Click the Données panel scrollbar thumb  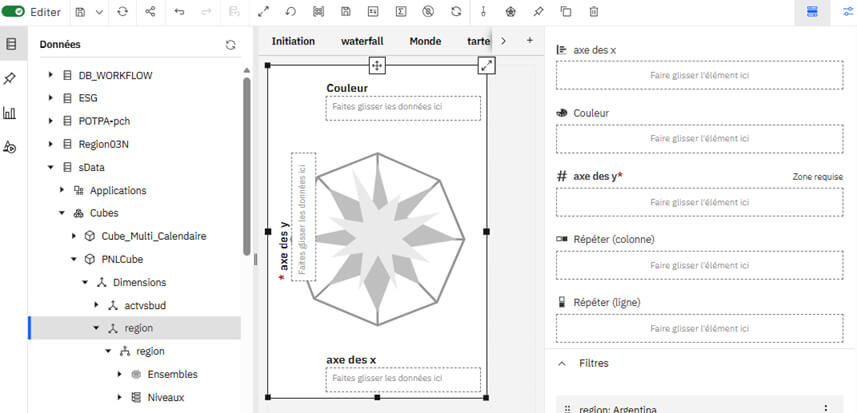pos(246,165)
